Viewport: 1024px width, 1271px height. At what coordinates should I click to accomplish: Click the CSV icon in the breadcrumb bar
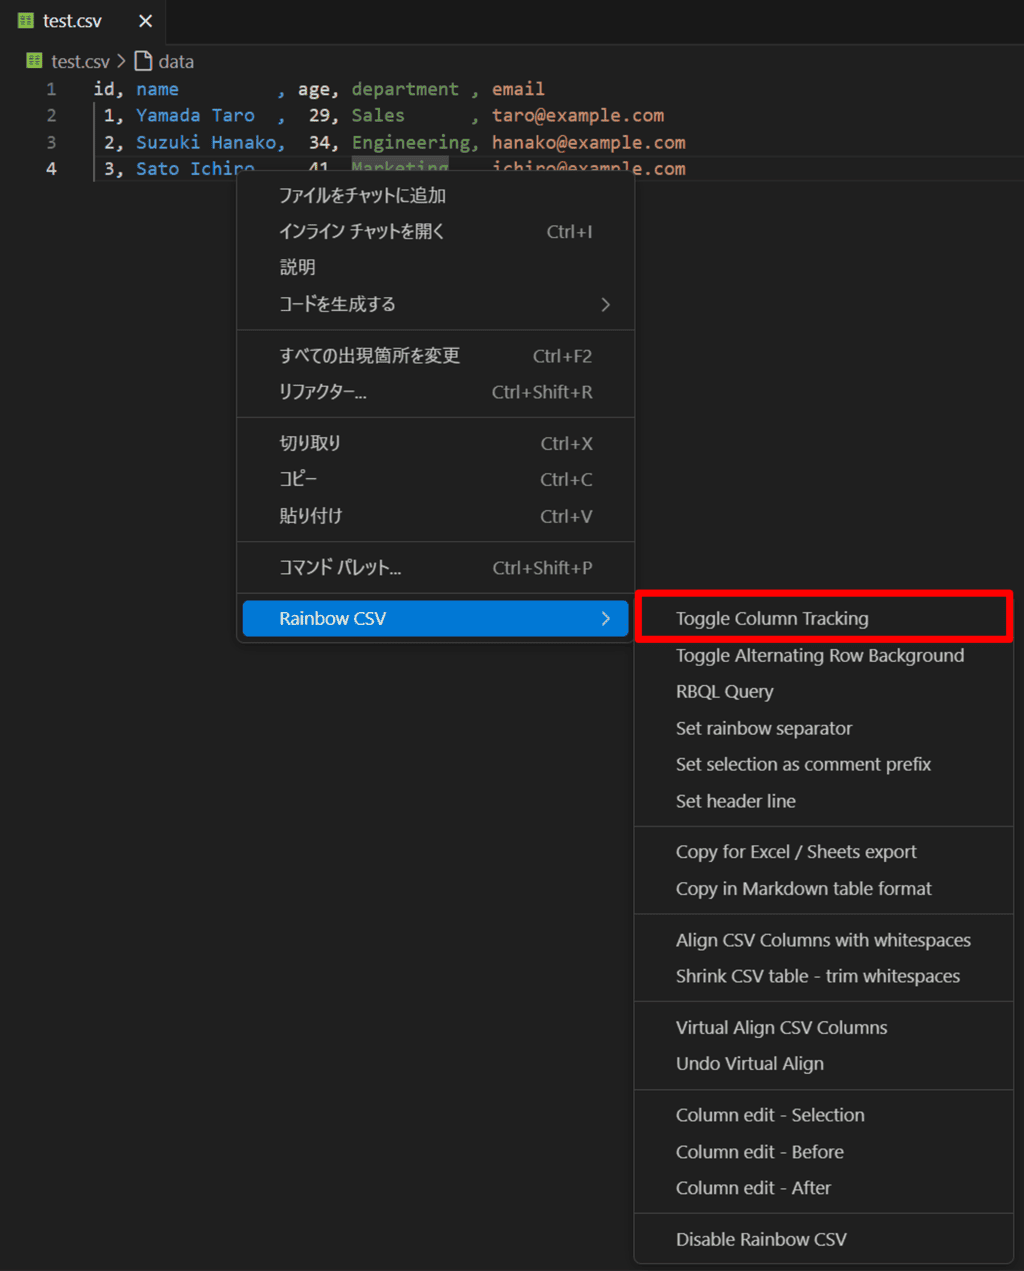(33, 61)
